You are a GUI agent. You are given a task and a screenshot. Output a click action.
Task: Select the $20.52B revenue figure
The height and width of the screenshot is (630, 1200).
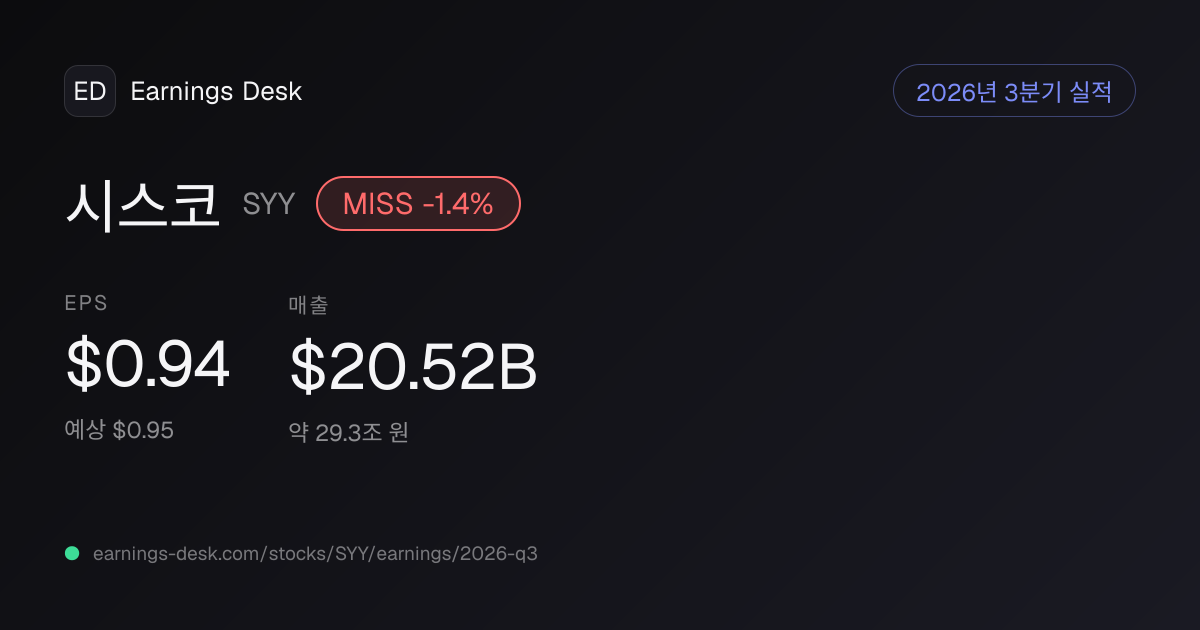point(414,367)
